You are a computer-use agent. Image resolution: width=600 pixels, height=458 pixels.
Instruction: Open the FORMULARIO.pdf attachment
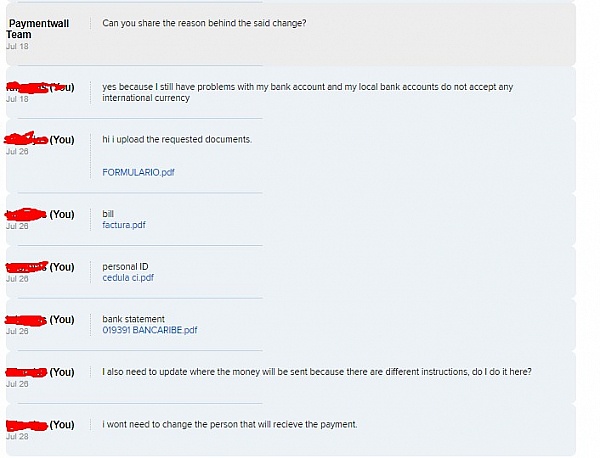pos(139,172)
